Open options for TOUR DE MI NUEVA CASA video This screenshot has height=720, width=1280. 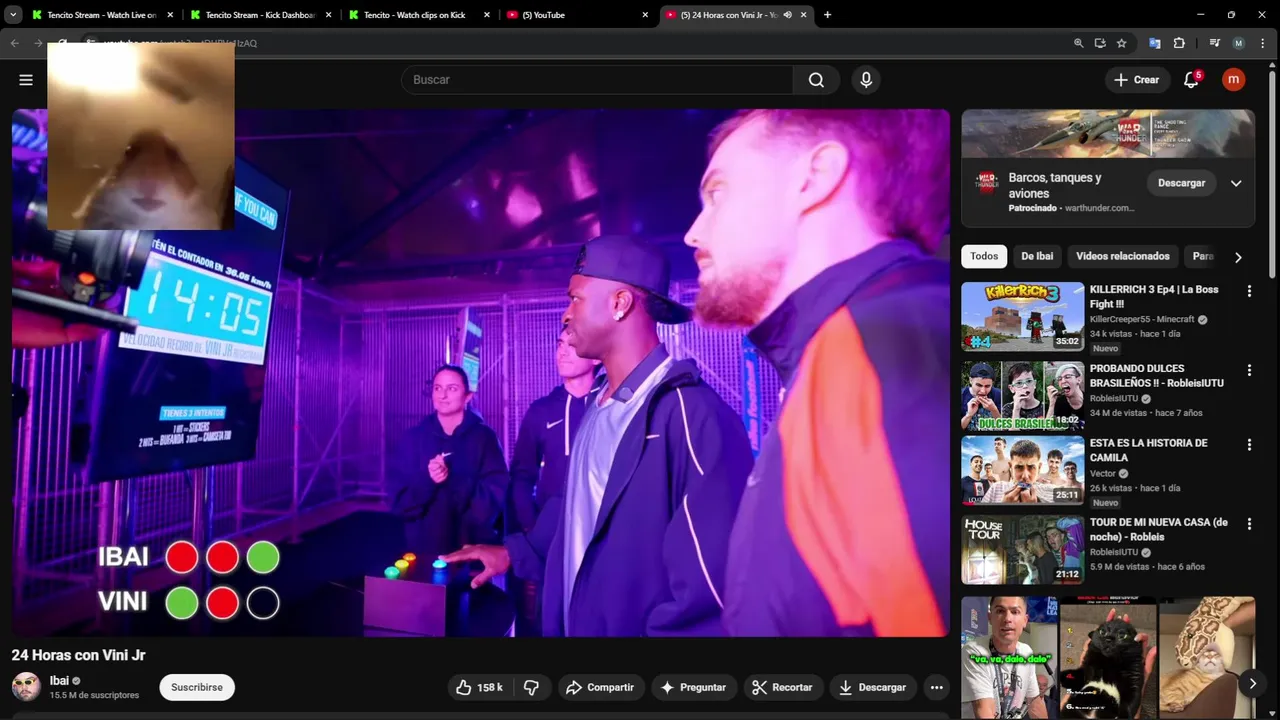pos(1249,524)
